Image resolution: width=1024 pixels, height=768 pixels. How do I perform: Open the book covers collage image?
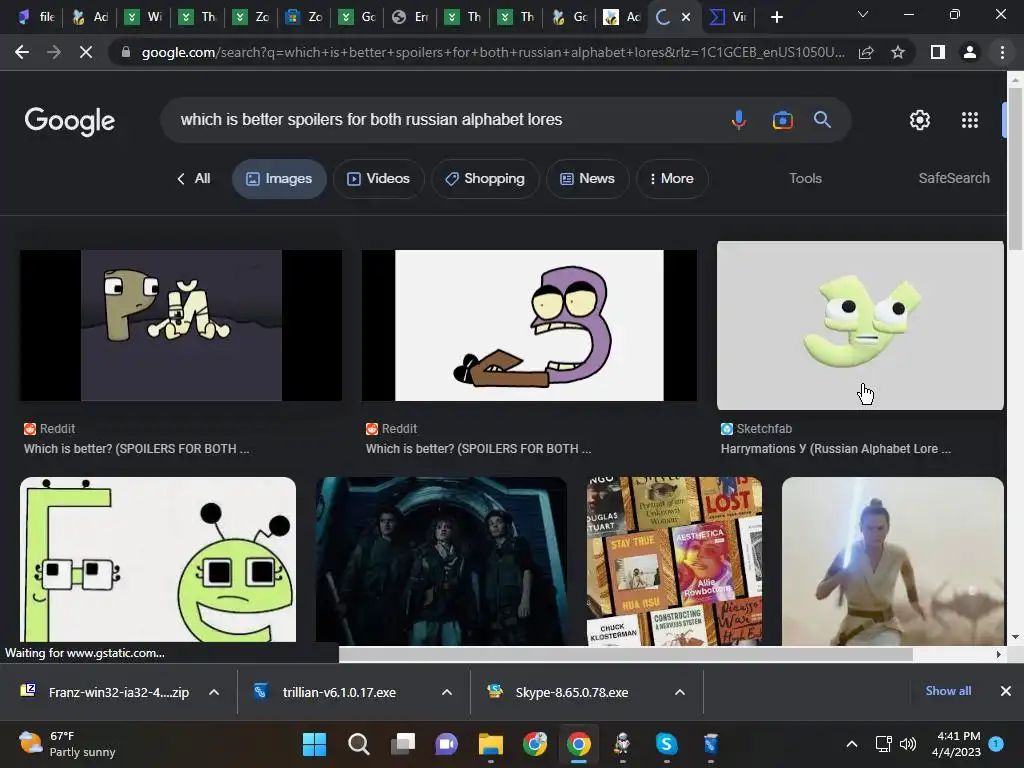[674, 562]
